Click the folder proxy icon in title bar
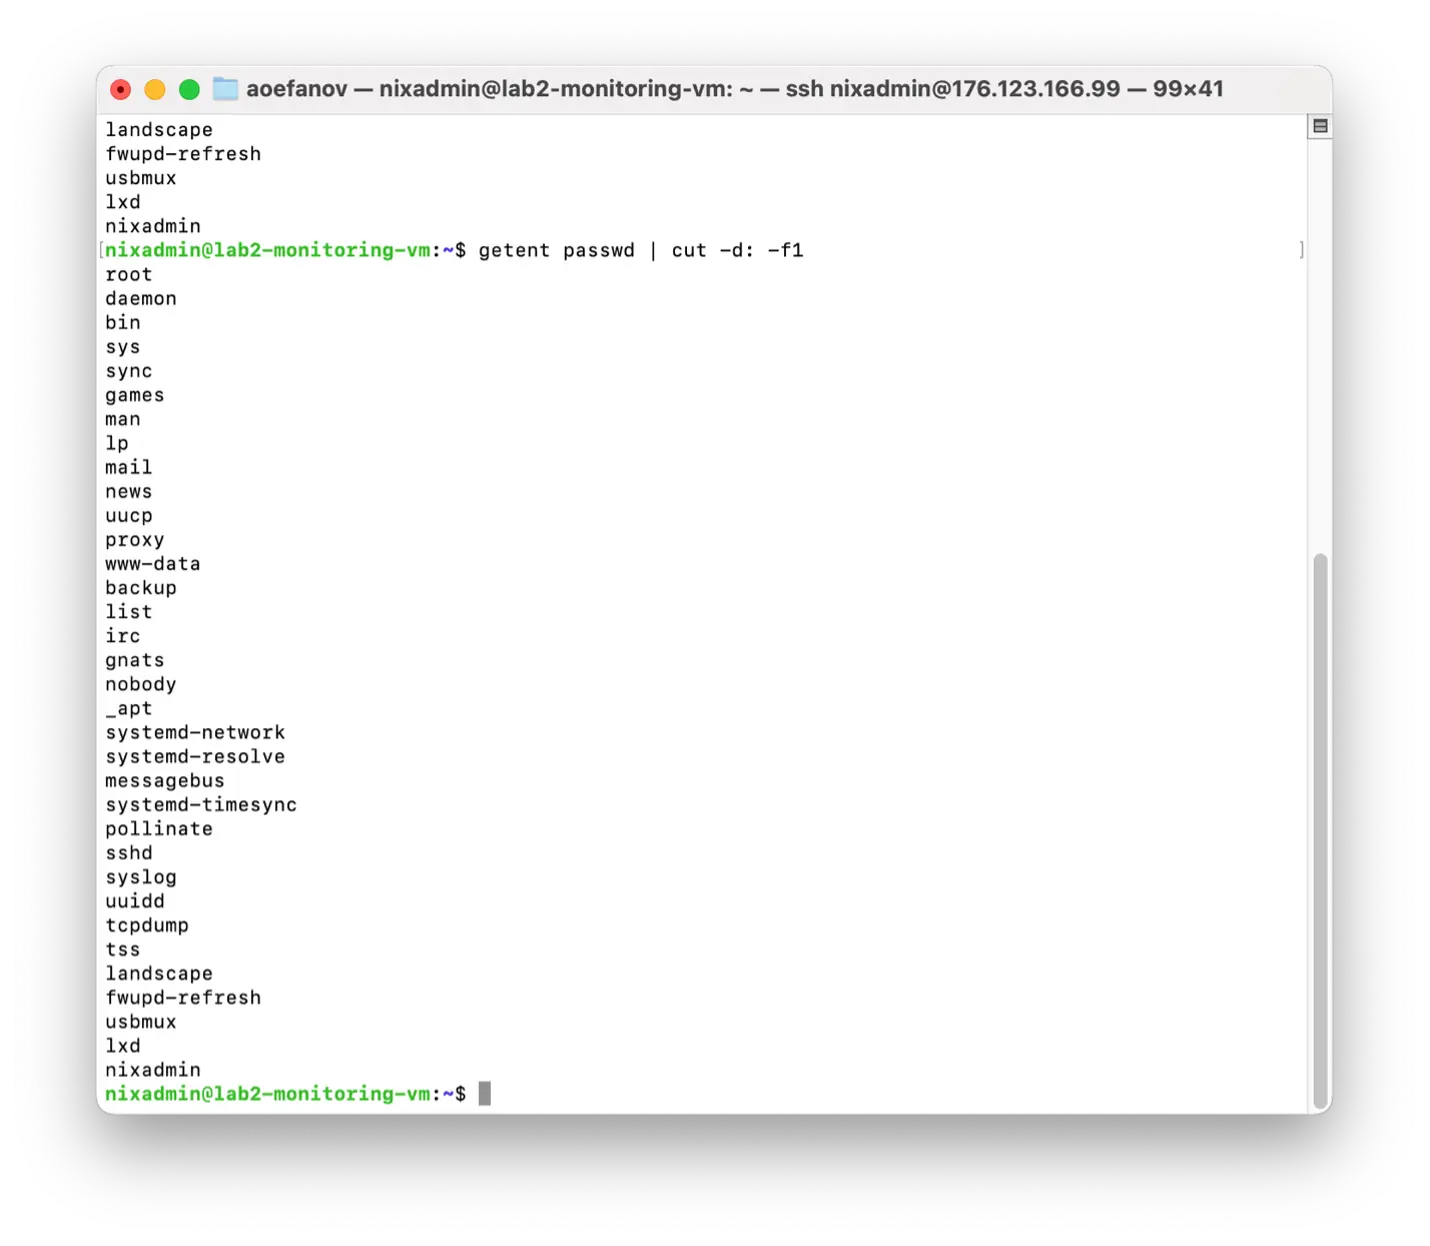This screenshot has width=1430, height=1246. [x=226, y=89]
